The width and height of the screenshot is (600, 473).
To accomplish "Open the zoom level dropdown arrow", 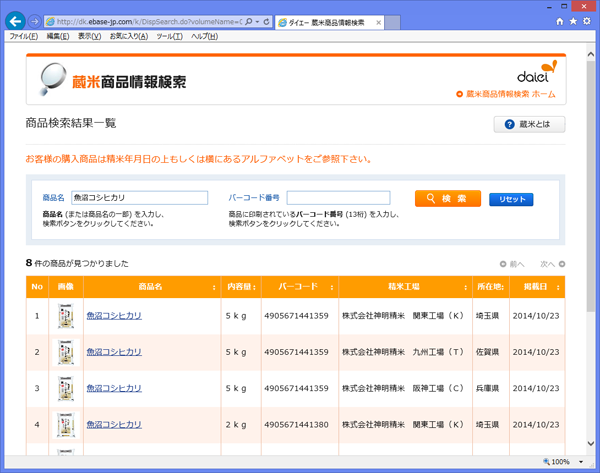I will tap(581, 462).
